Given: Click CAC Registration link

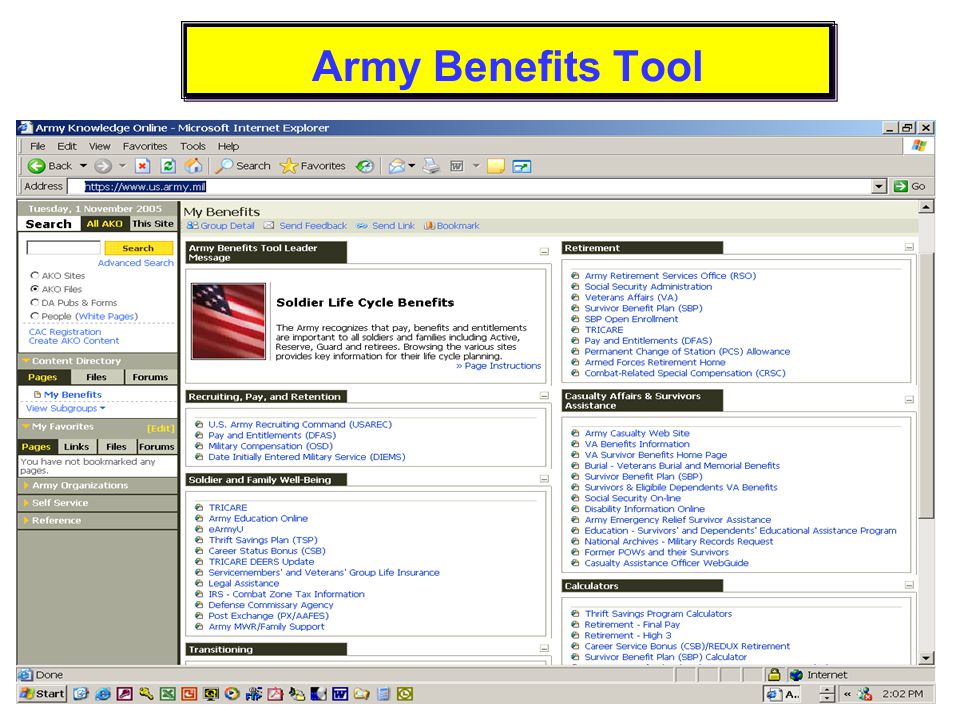Looking at the screenshot, I should (x=65, y=332).
